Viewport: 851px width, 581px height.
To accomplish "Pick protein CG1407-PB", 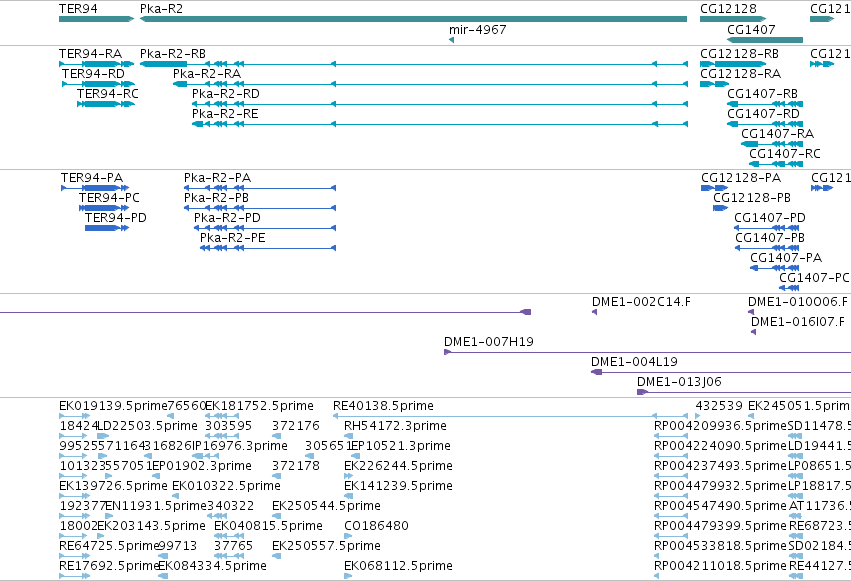I will (767, 248).
